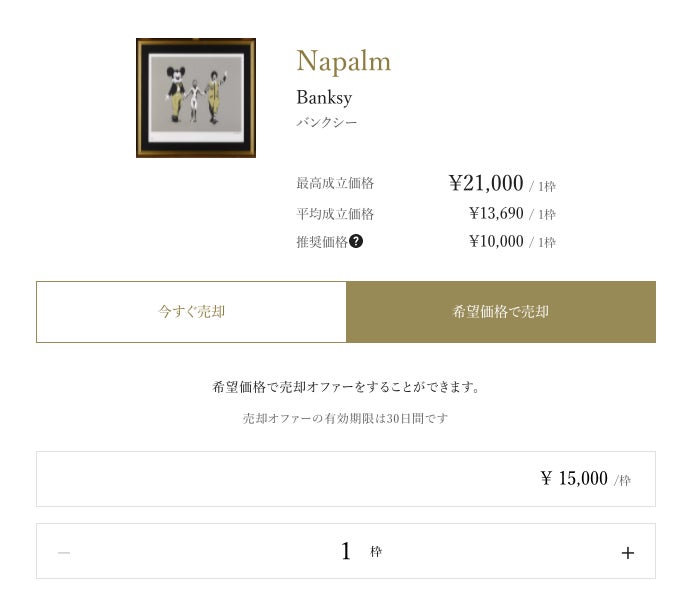The image size is (694, 591).
Task: Open the Napalm artwork thumbnail
Action: point(196,98)
